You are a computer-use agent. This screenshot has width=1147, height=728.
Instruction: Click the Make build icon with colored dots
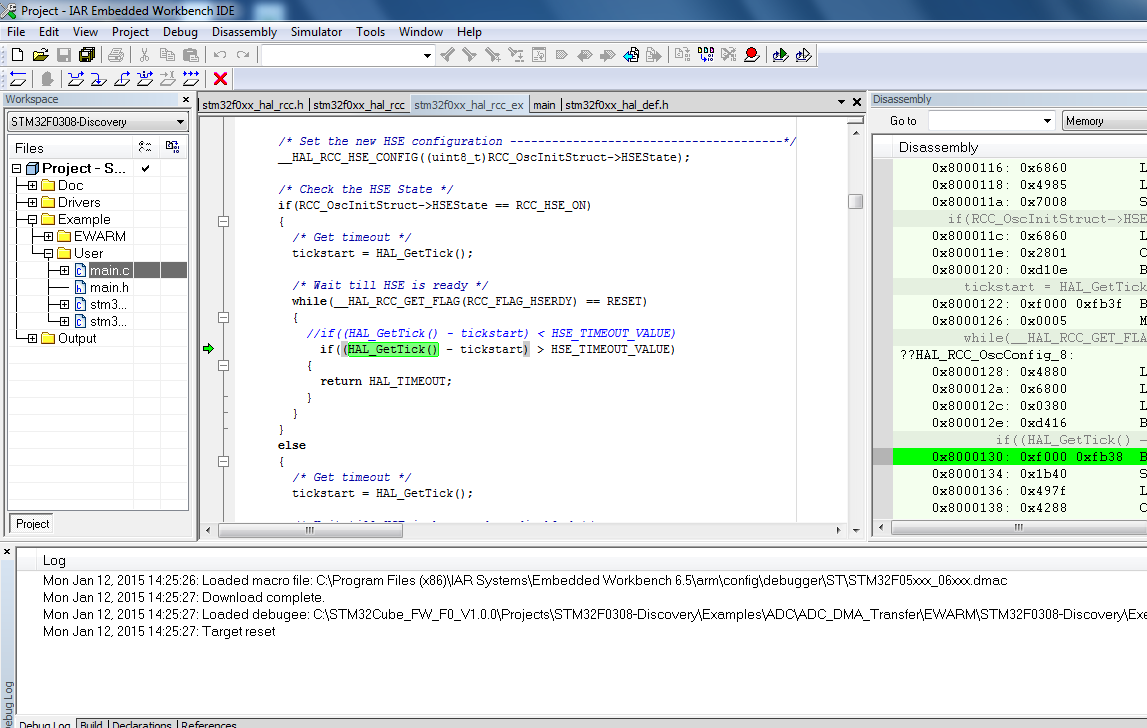[706, 55]
